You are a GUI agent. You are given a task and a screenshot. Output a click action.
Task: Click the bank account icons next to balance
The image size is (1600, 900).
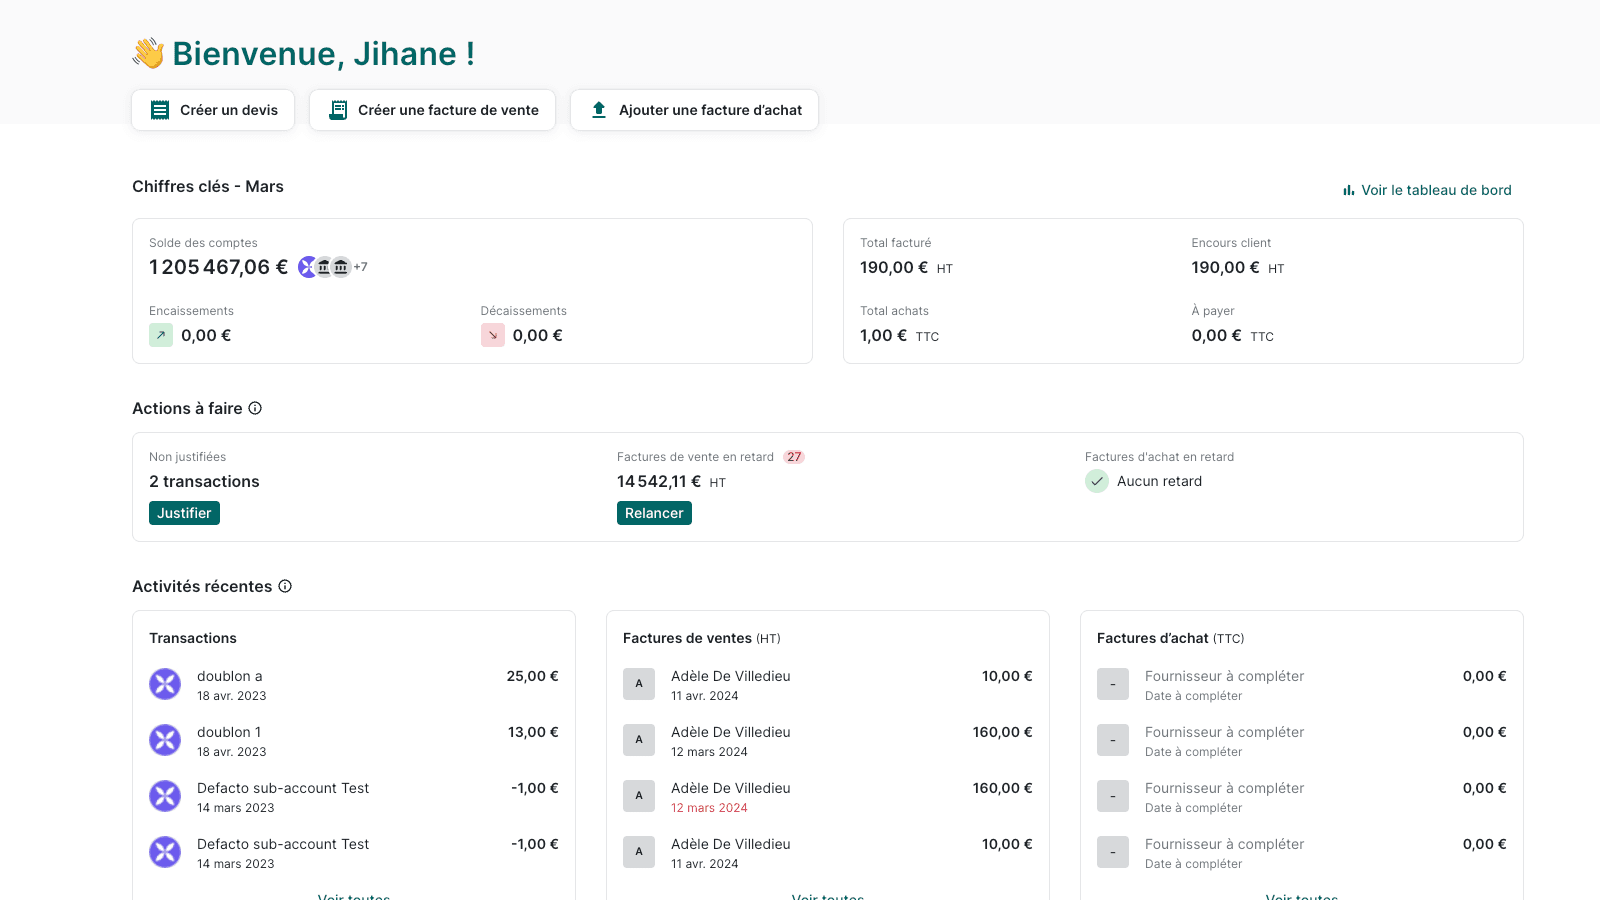click(325, 267)
